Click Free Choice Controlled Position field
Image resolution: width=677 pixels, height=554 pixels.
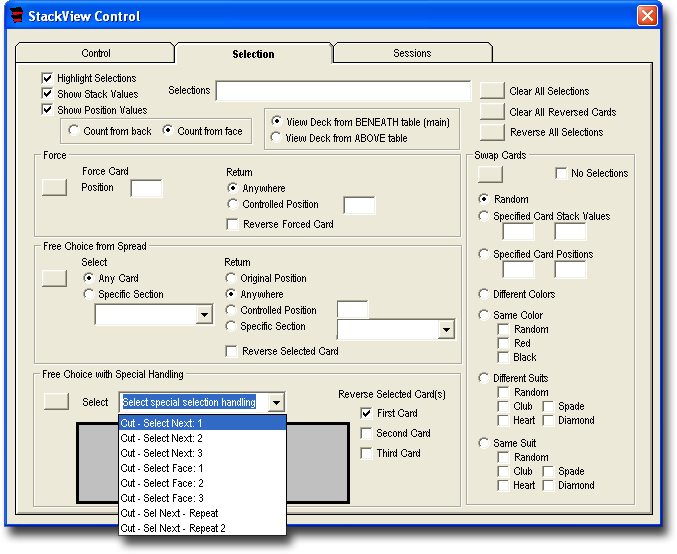[x=352, y=309]
